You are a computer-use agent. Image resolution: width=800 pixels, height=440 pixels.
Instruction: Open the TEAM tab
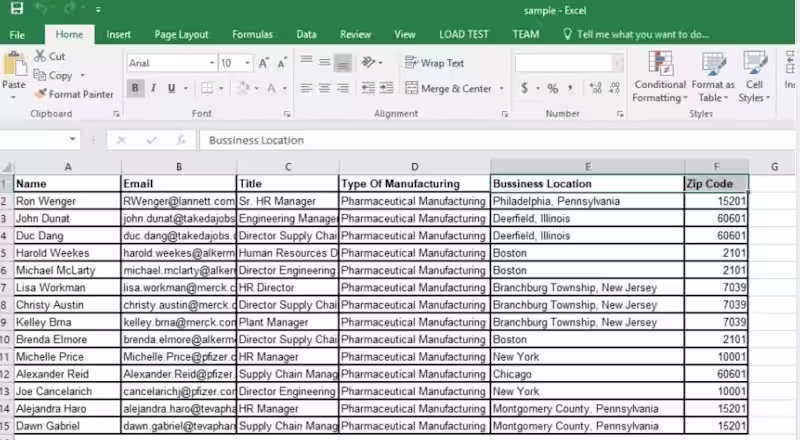[526, 35]
